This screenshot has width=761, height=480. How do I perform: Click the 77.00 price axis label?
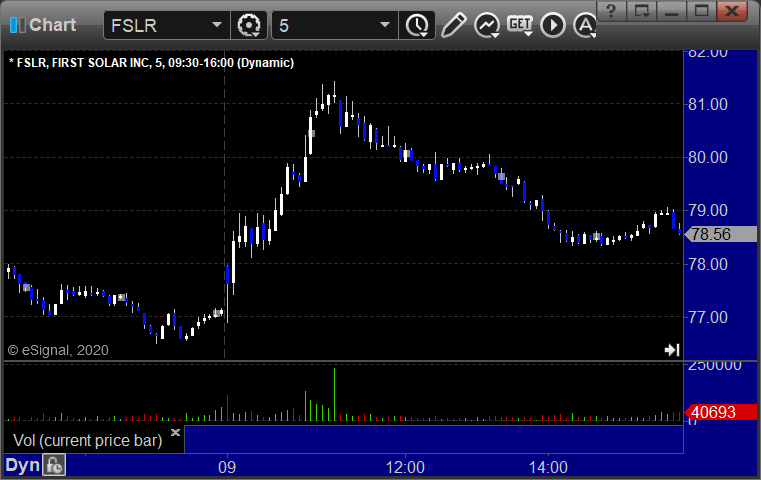[x=708, y=317]
